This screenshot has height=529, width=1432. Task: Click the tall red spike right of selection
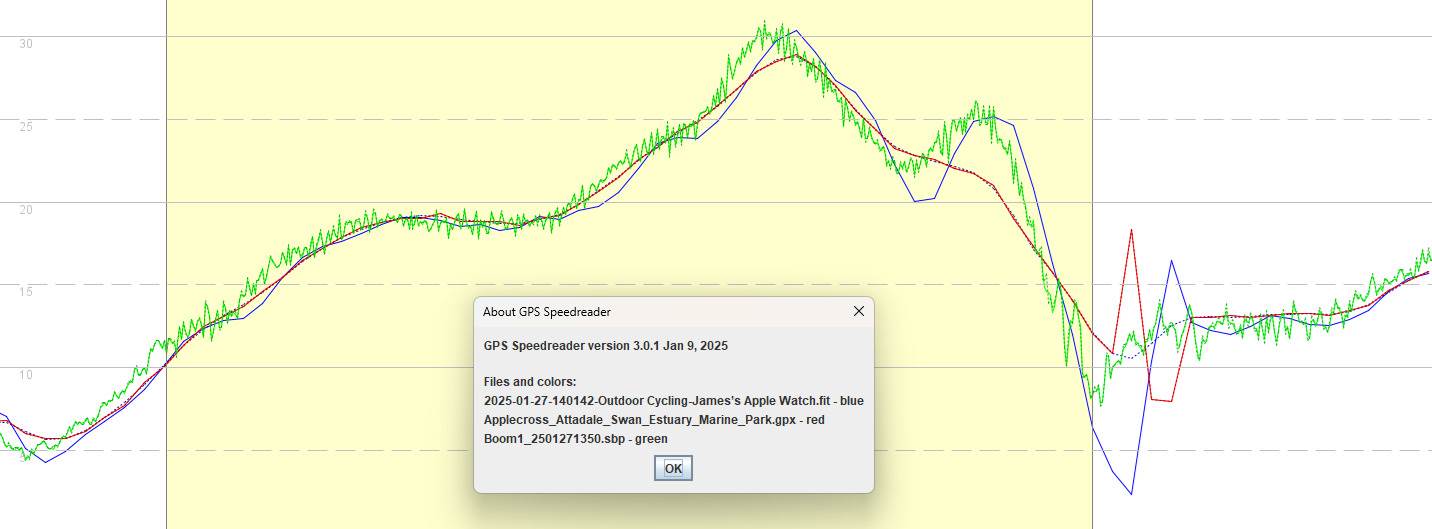(x=1131, y=230)
